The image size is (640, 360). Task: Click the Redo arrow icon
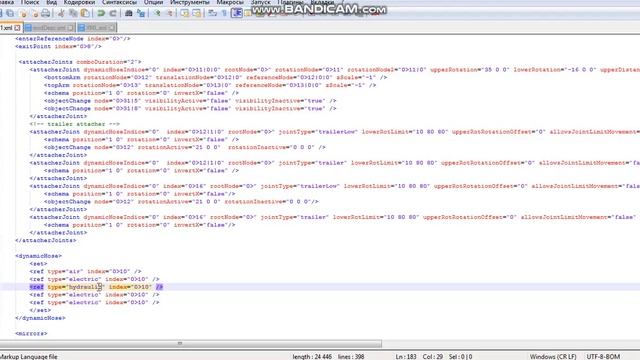113,13
